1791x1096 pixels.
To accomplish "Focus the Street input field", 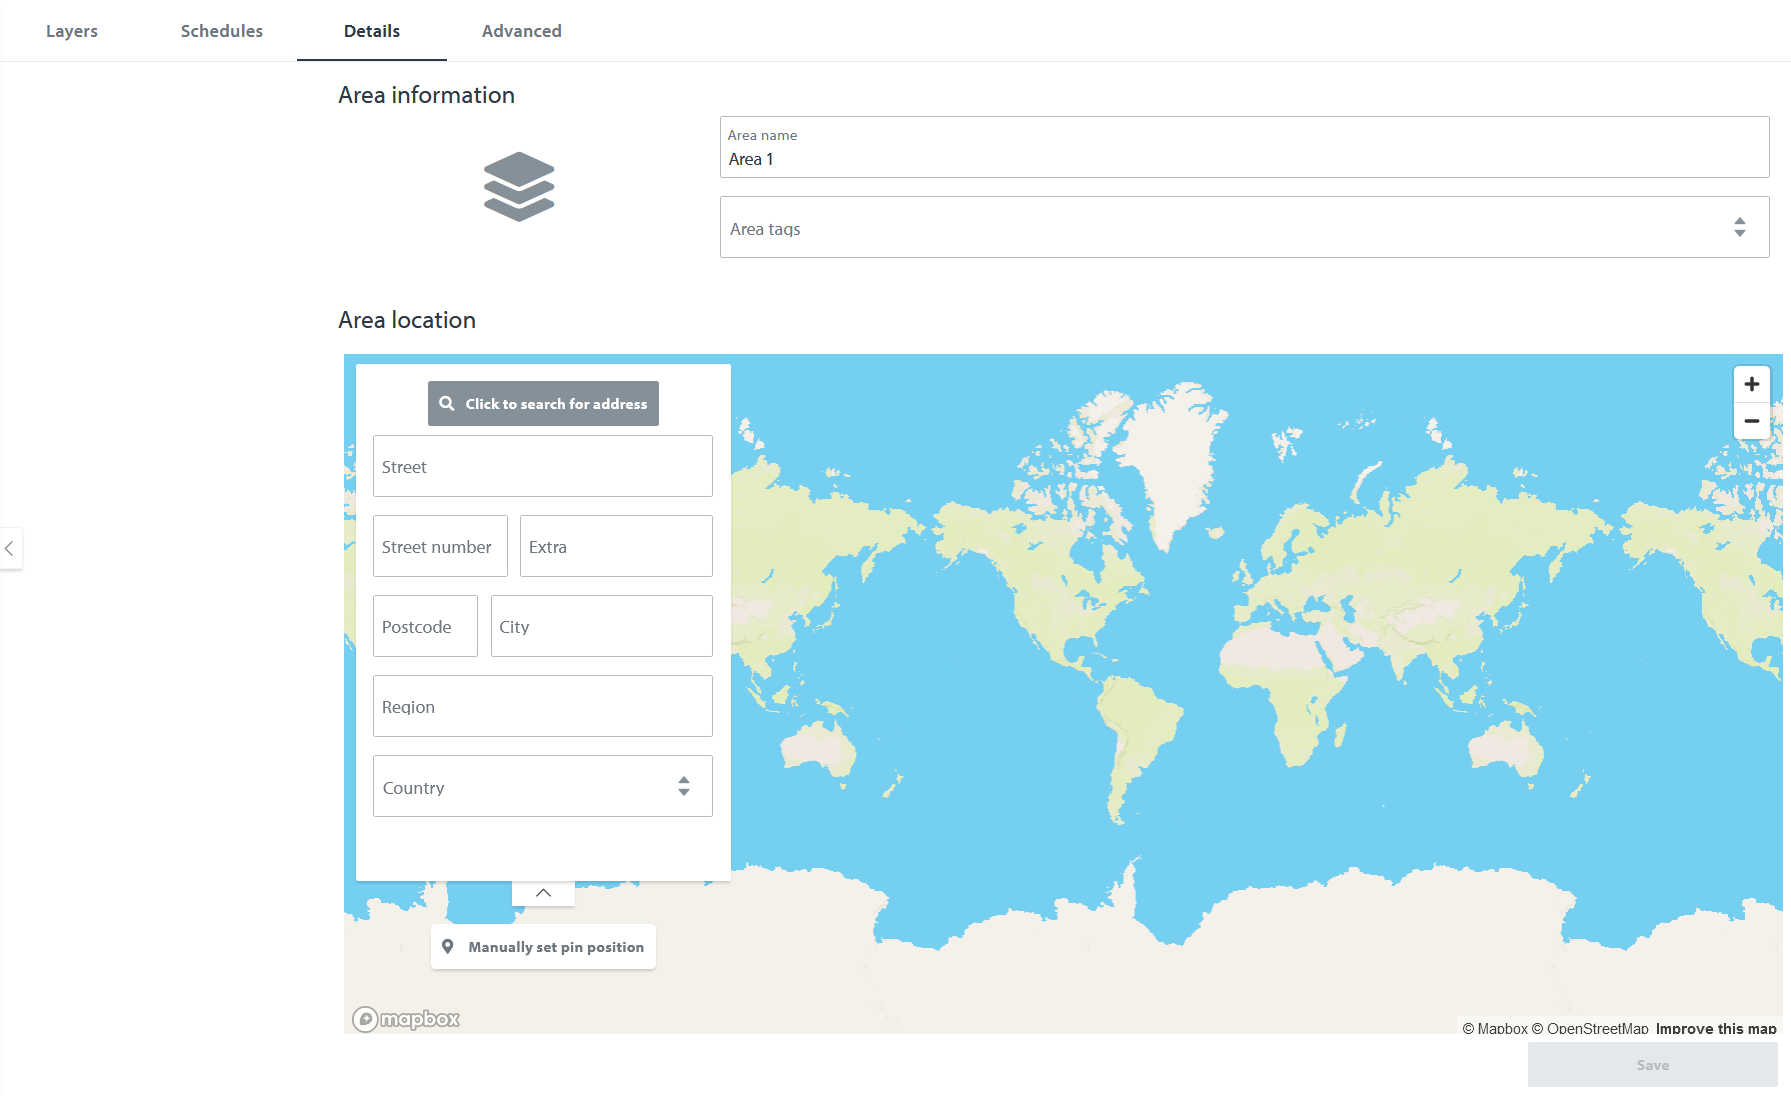I will point(542,467).
